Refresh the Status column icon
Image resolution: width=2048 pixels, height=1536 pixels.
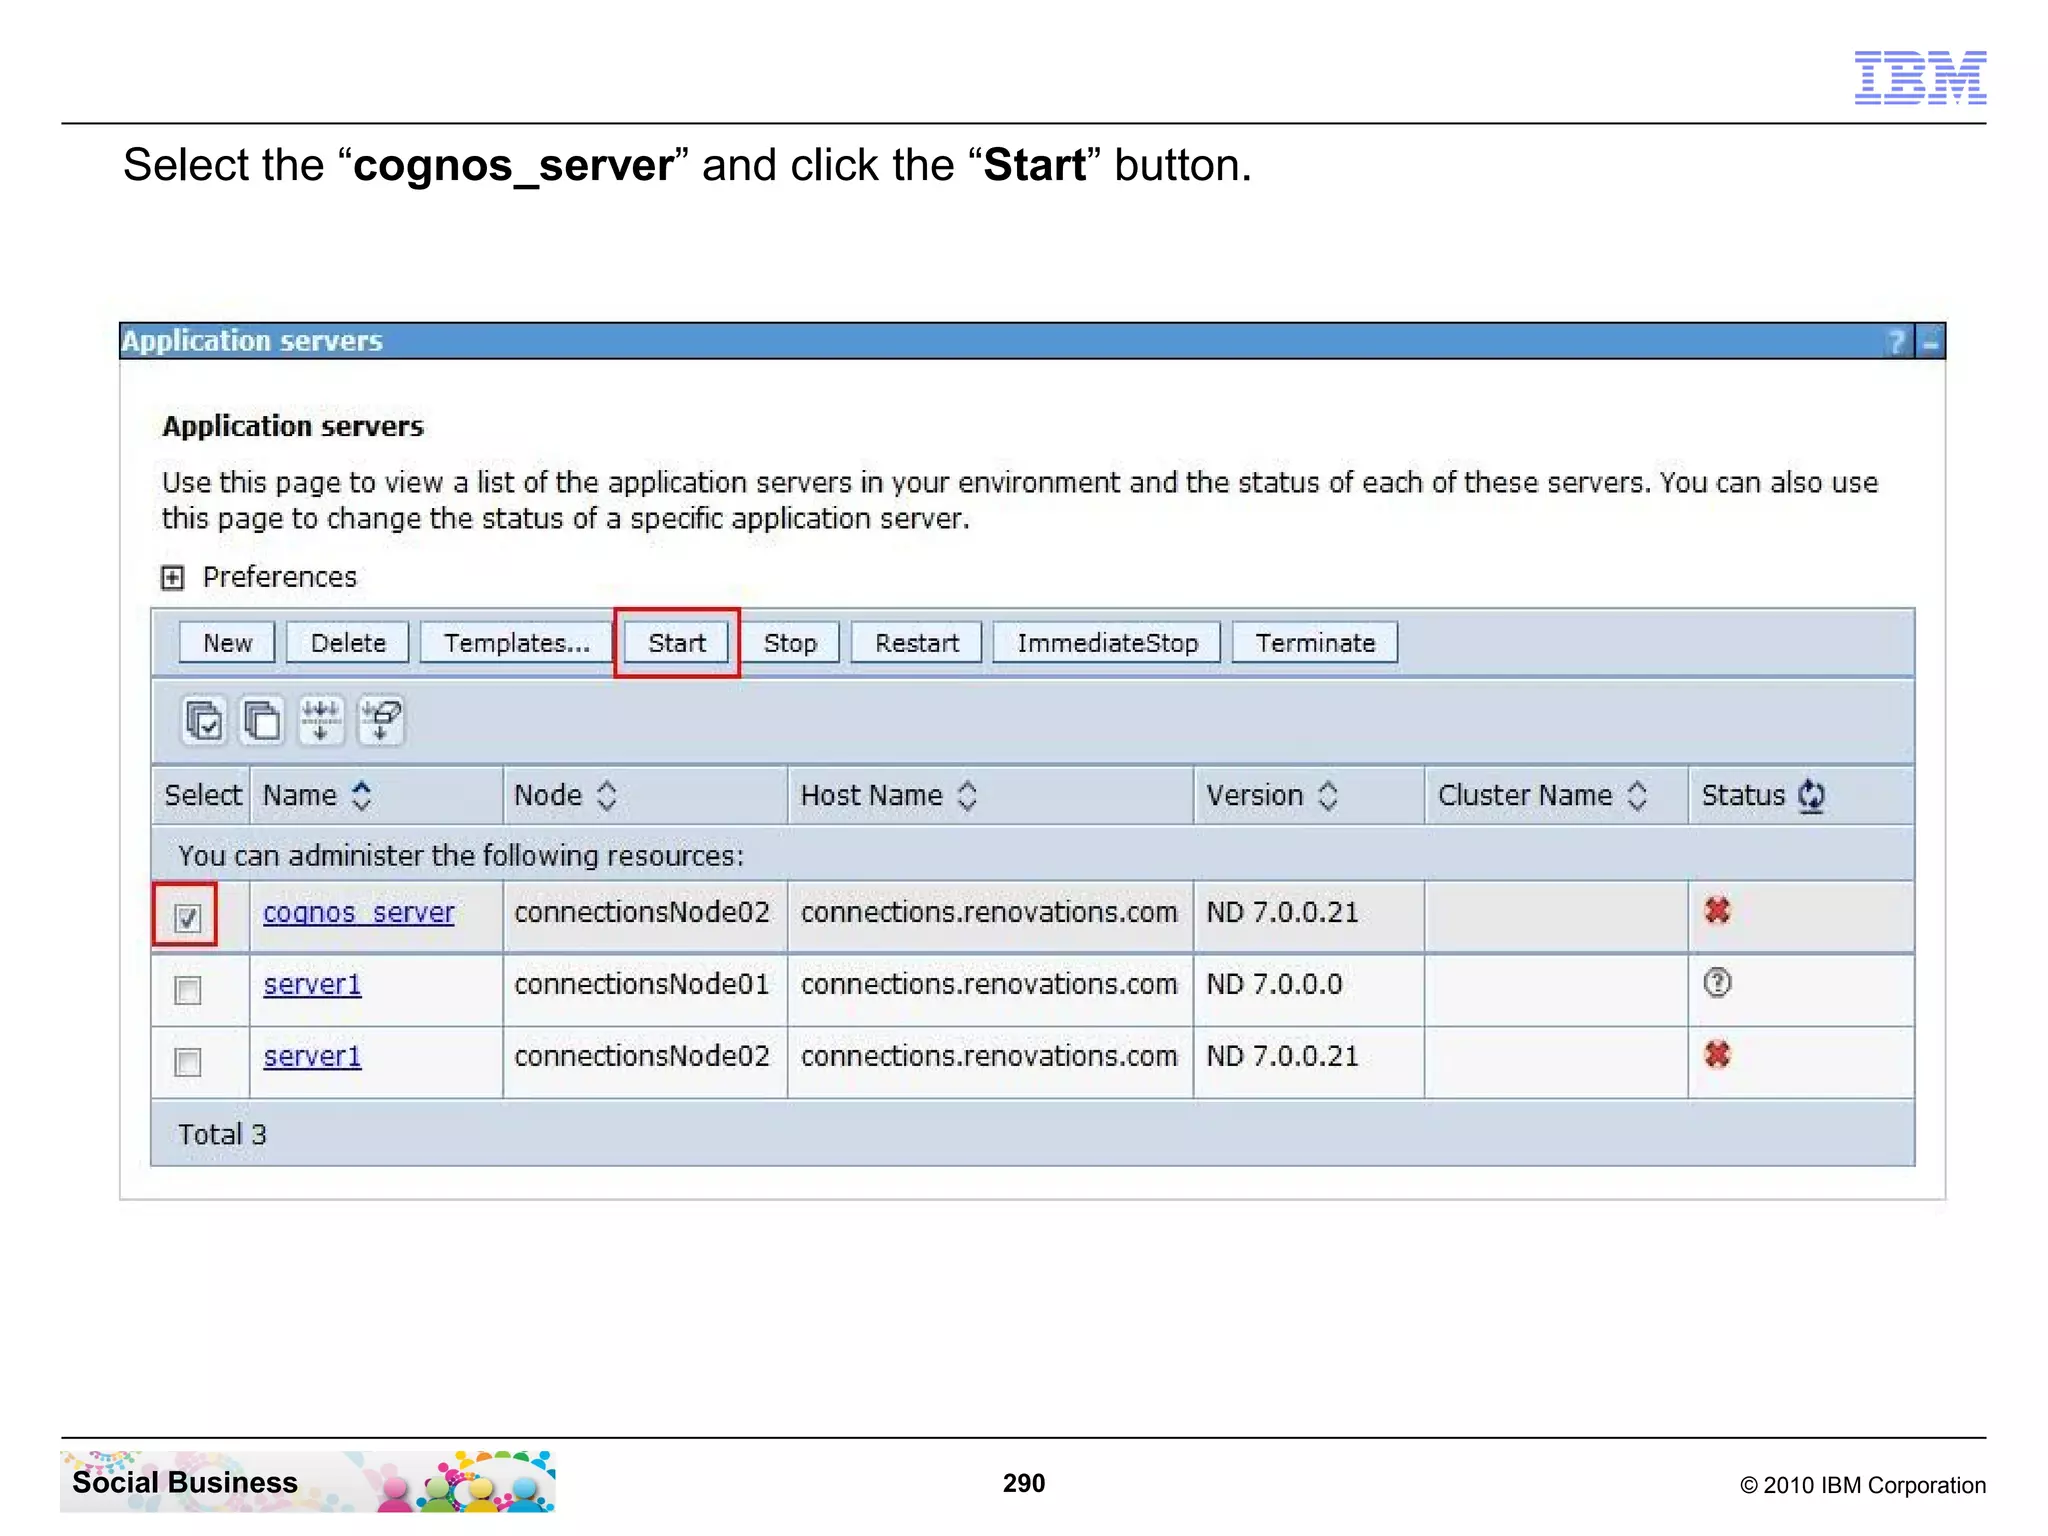click(x=1811, y=796)
